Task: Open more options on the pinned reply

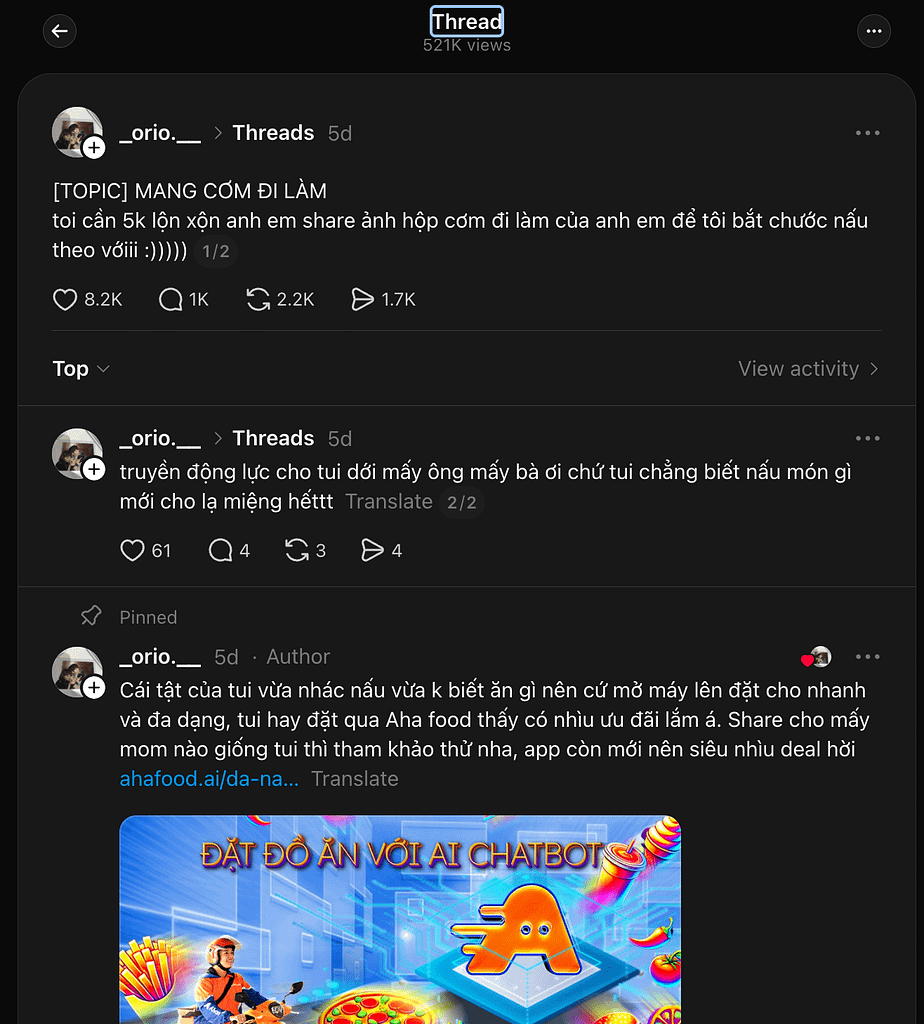Action: click(867, 657)
